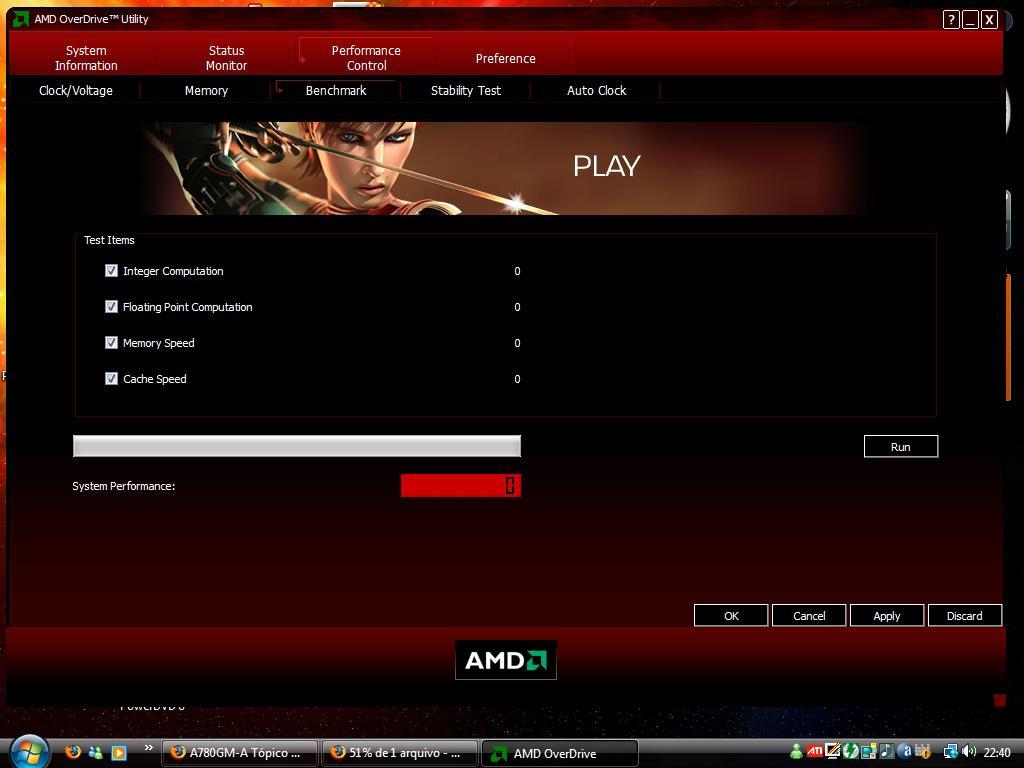The width and height of the screenshot is (1024, 768).
Task: Click the System Performance label
Action: [x=123, y=486]
